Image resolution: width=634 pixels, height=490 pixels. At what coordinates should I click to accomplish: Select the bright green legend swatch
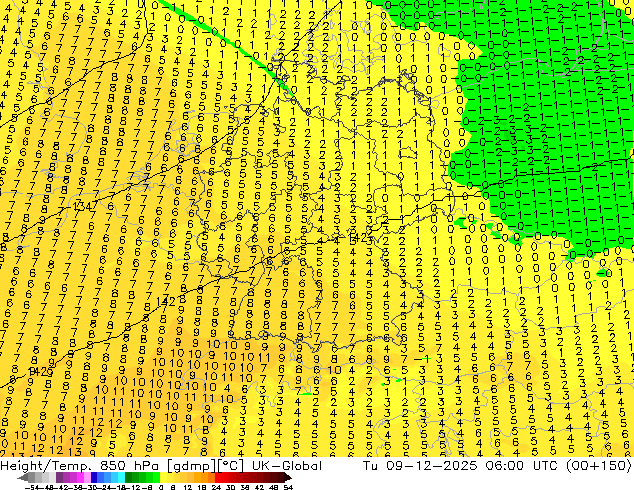pyautogui.click(x=156, y=477)
